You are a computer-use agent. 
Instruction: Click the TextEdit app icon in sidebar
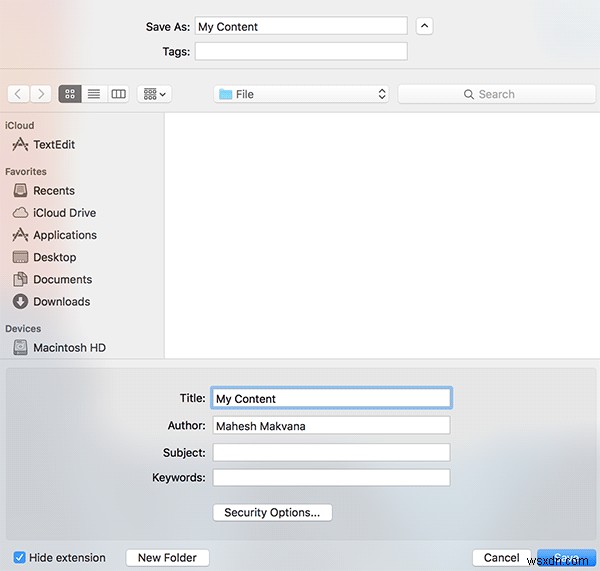20,144
